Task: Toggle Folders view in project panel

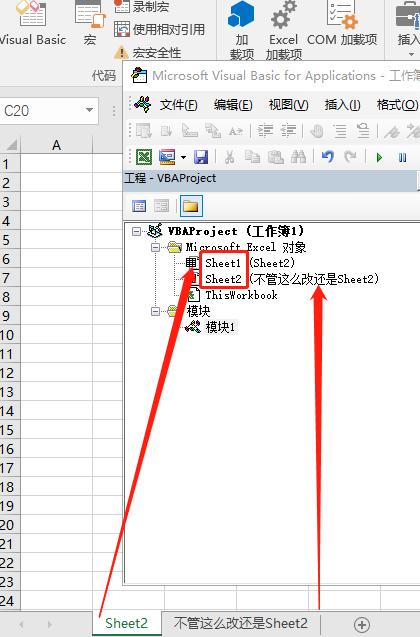Action: click(x=191, y=206)
